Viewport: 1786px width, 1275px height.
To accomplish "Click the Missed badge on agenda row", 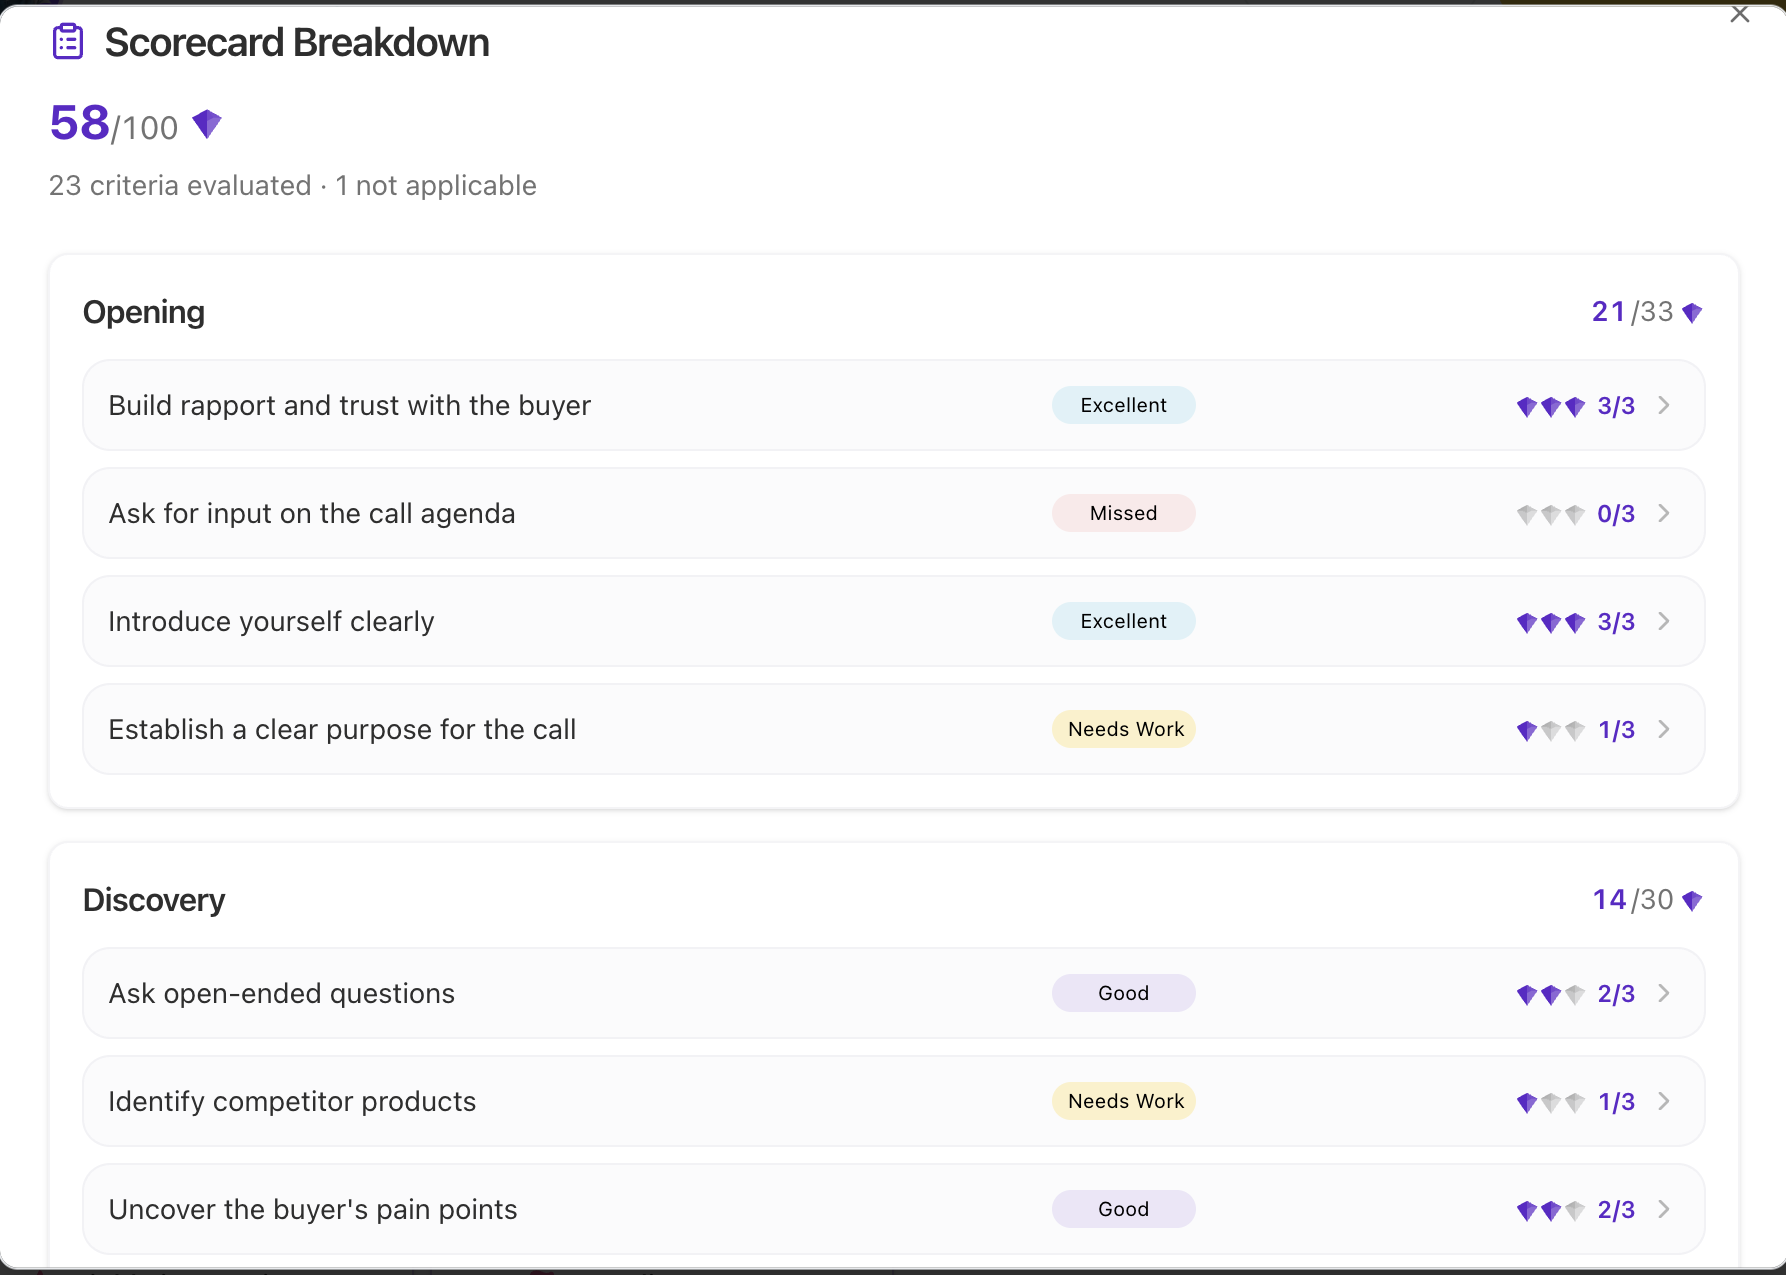I will coord(1123,513).
